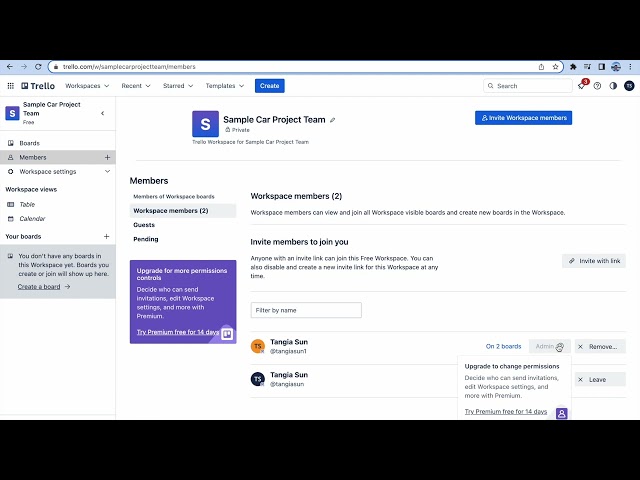Viewport: 640px width, 480px height.
Task: Select Workspace members (2) tab
Action: (183, 211)
